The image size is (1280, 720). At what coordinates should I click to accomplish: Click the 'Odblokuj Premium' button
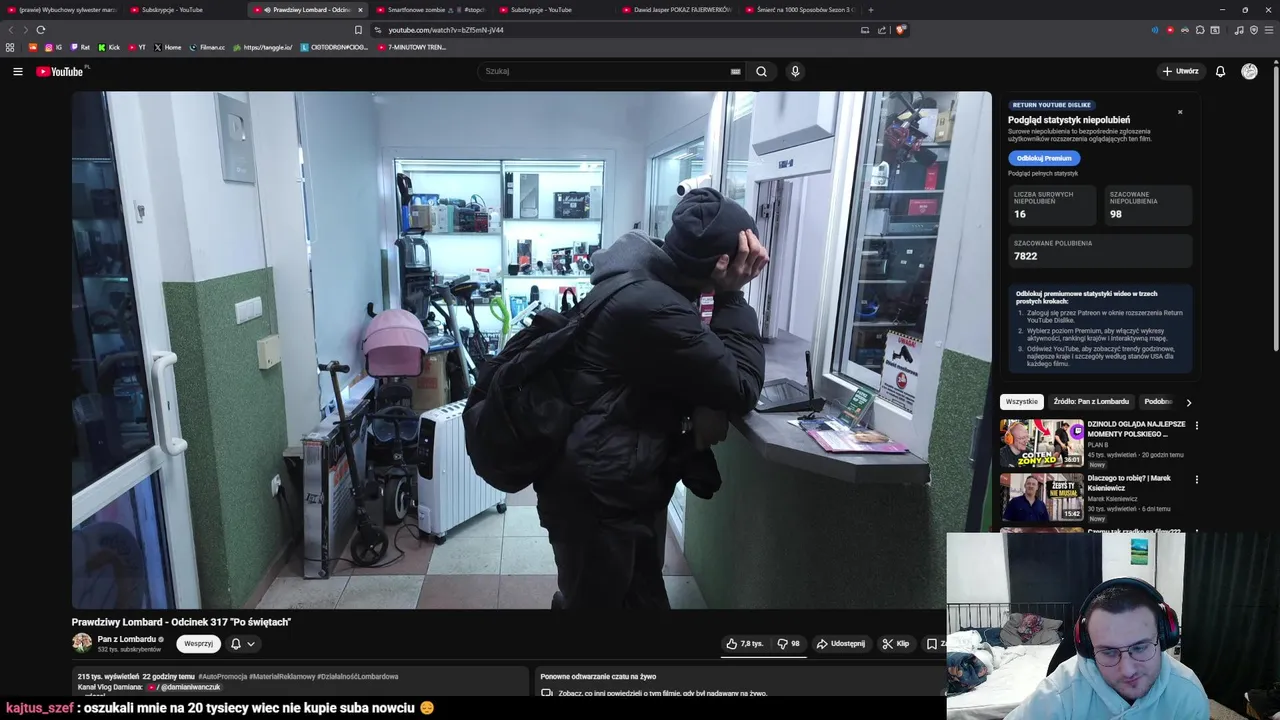pos(1044,158)
